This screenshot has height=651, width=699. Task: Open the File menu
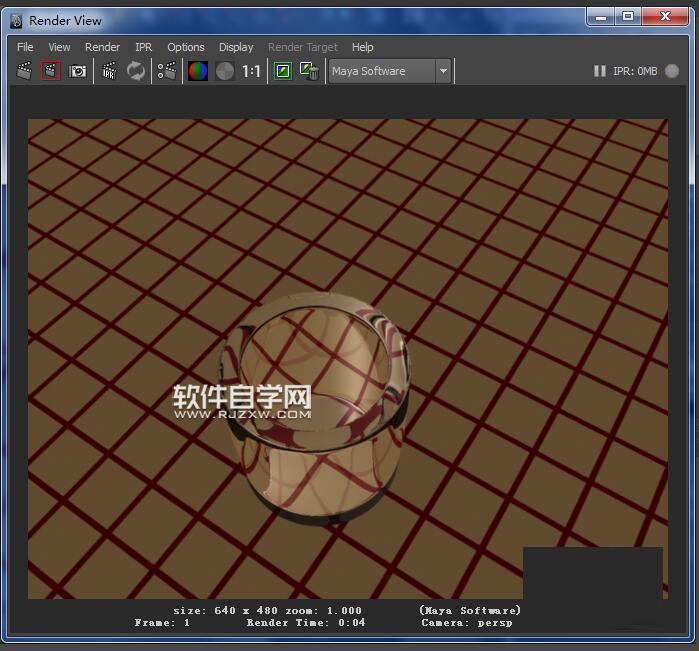(x=25, y=47)
